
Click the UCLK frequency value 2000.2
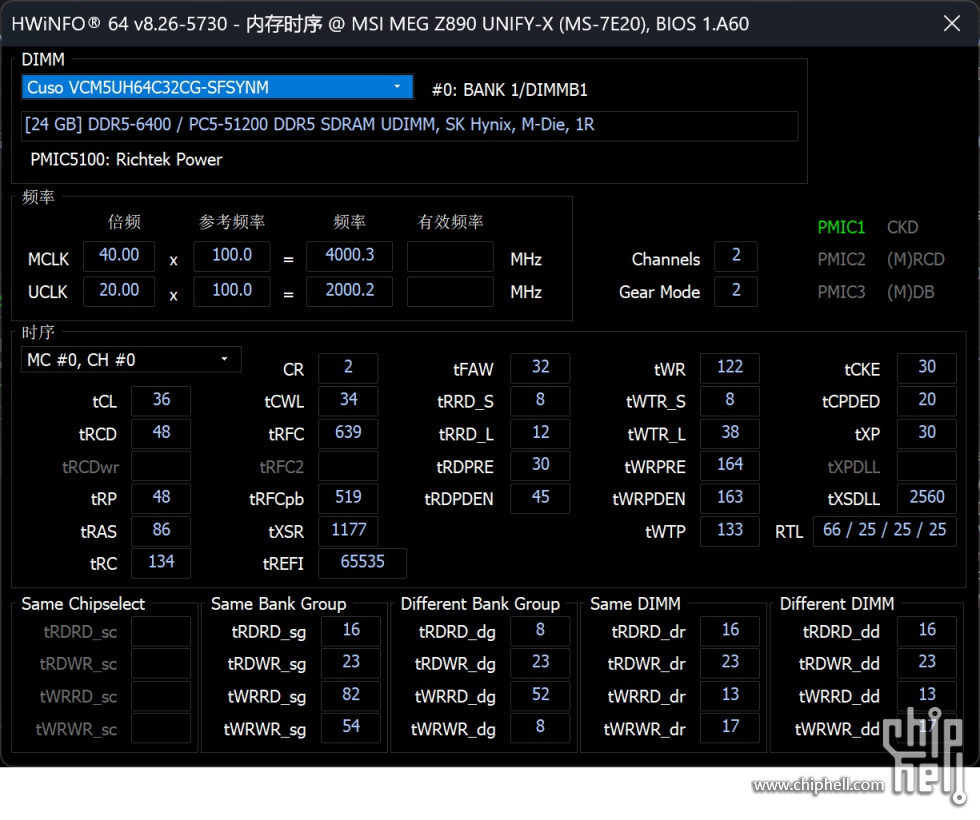(349, 290)
